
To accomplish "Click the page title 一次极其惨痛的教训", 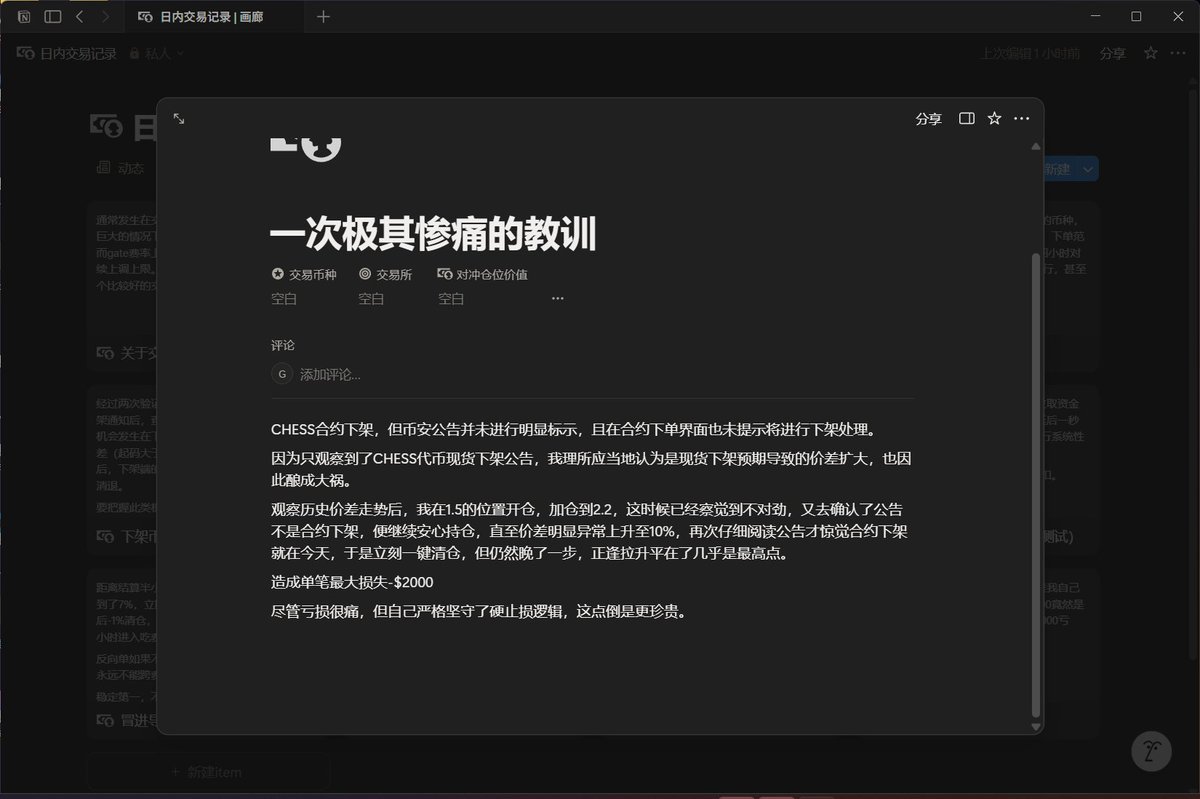I will tap(433, 234).
